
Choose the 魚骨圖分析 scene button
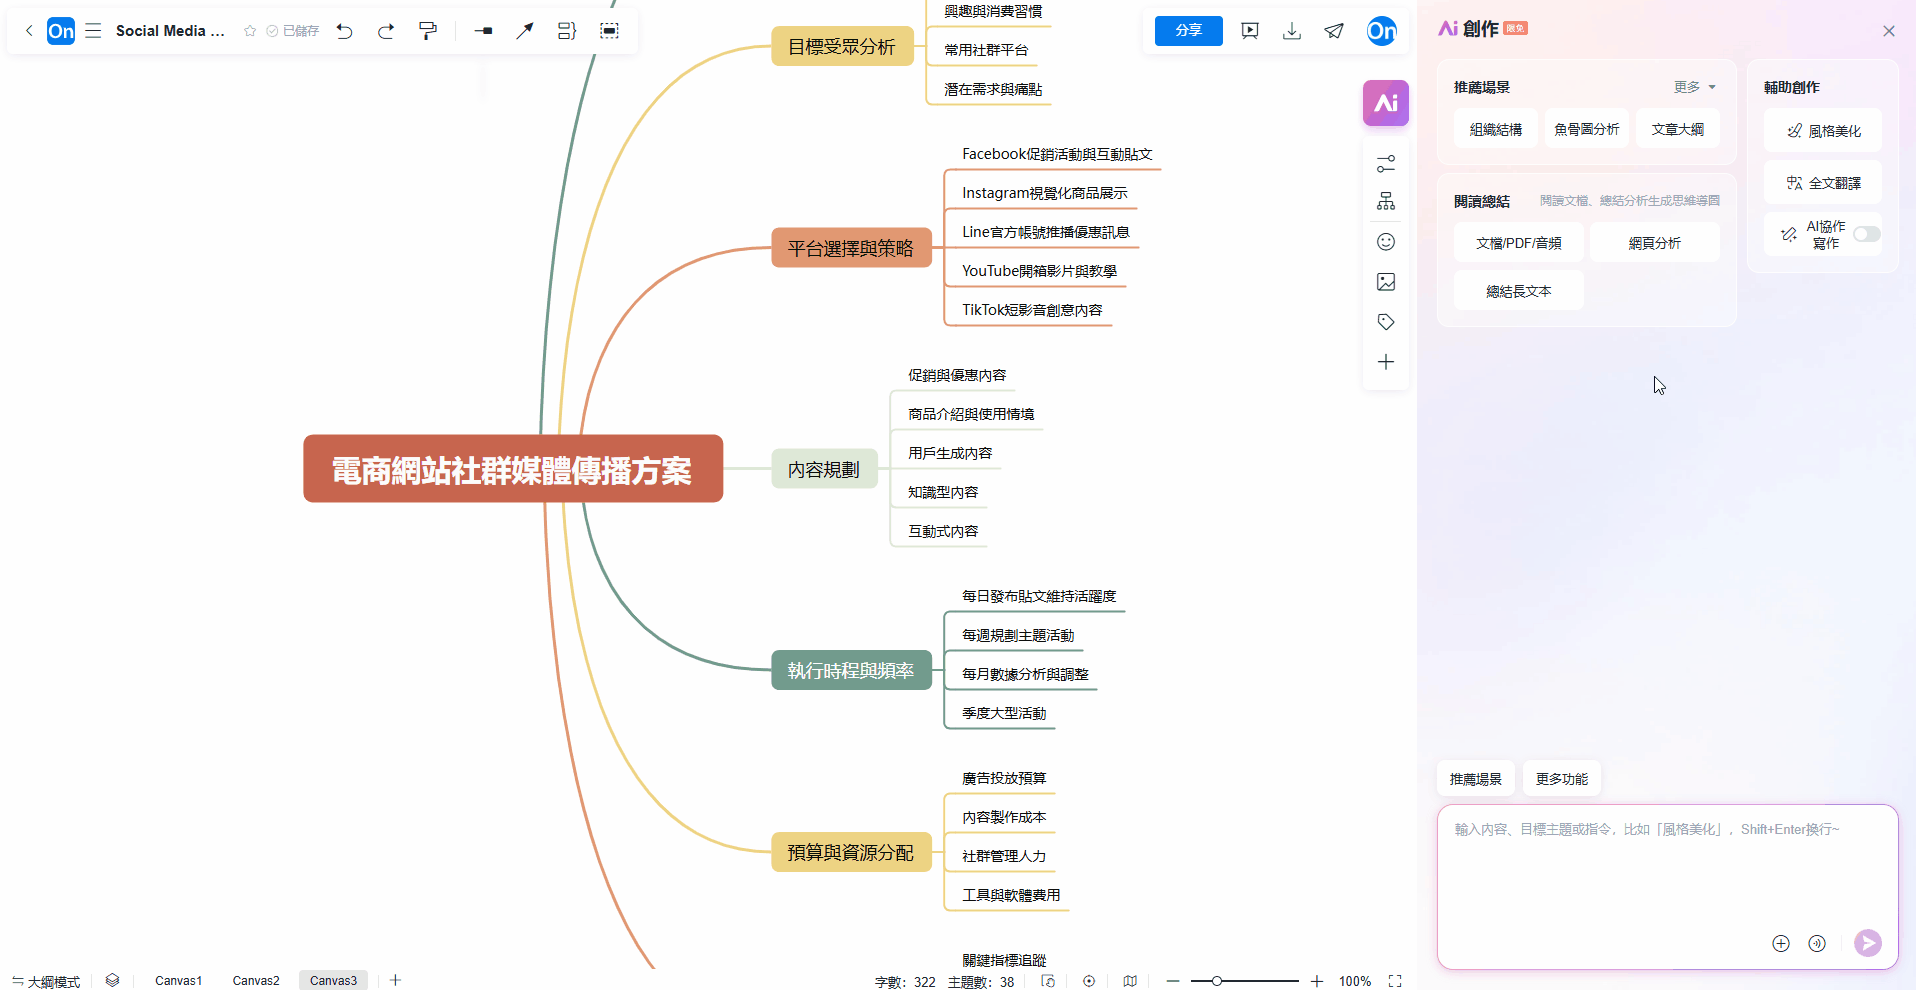pos(1586,129)
